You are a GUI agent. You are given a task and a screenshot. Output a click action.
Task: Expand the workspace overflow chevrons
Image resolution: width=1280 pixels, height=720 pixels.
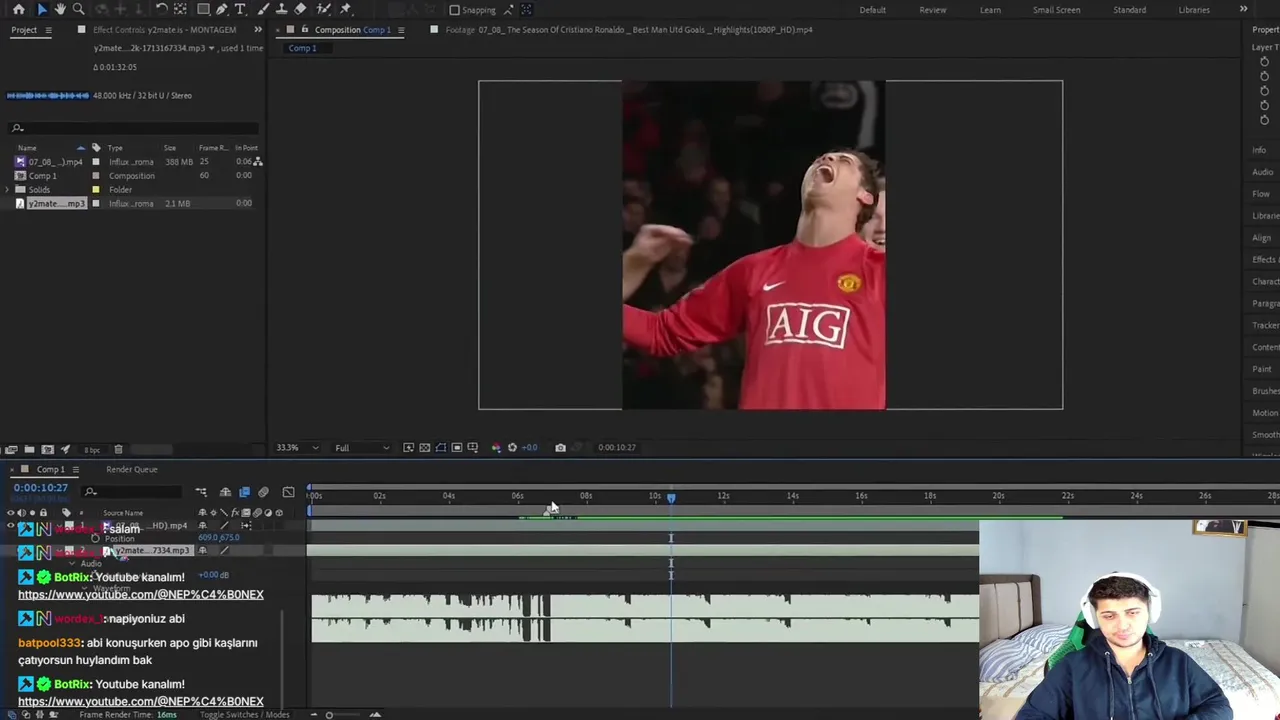pos(1243,10)
